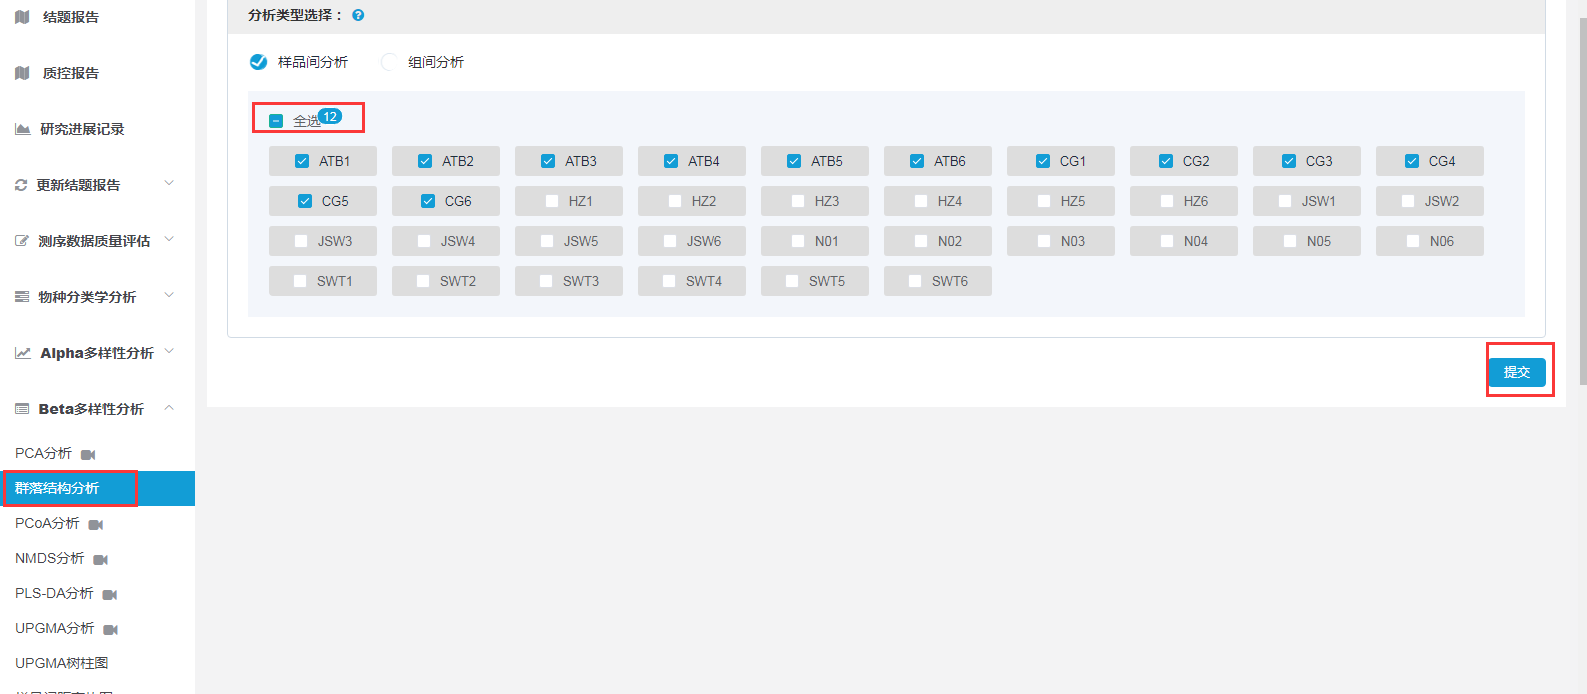Screen dimensions: 1587x694
Task: Check the HZ1 sample checkbox
Action: (552, 201)
